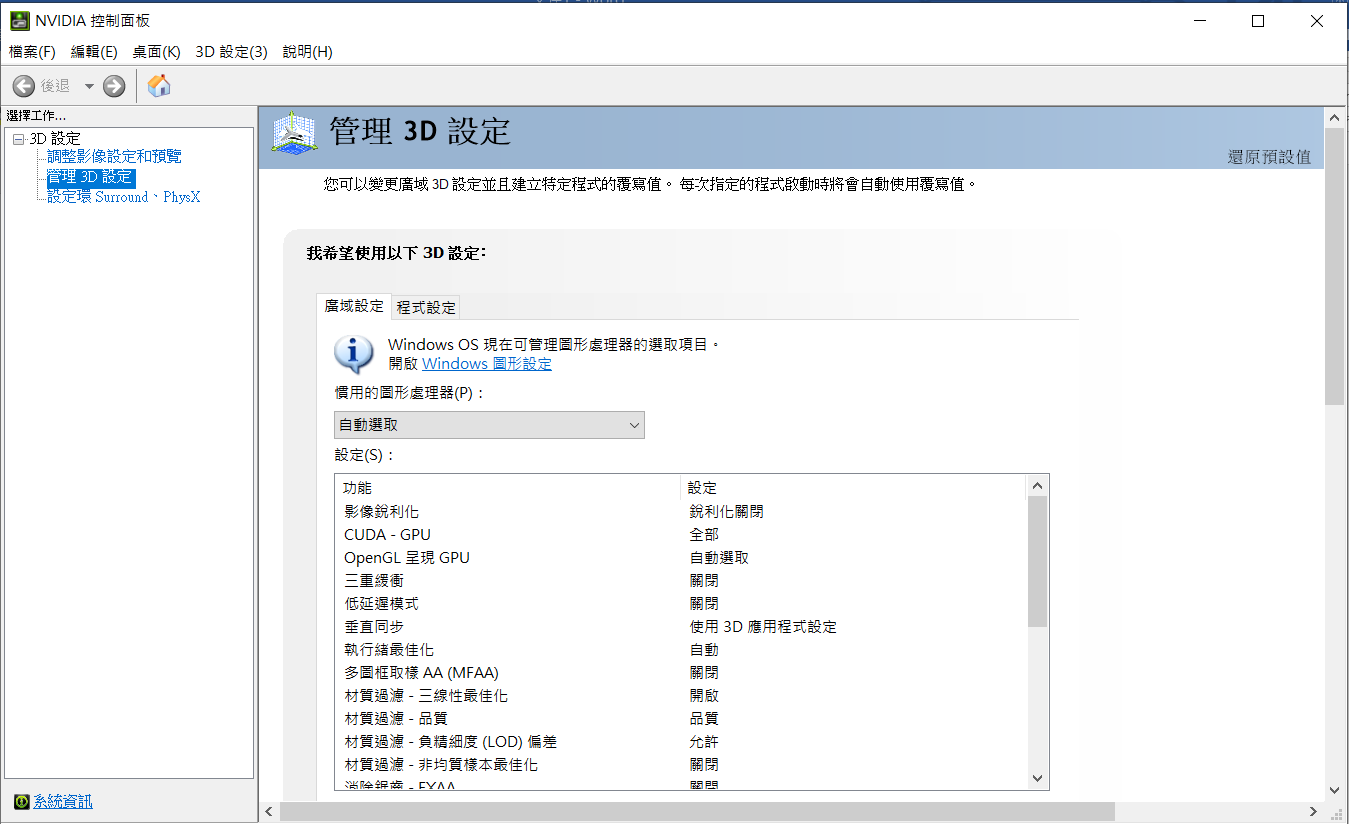1349x824 pixels.
Task: Click the back navigation arrow icon
Action: pos(24,87)
